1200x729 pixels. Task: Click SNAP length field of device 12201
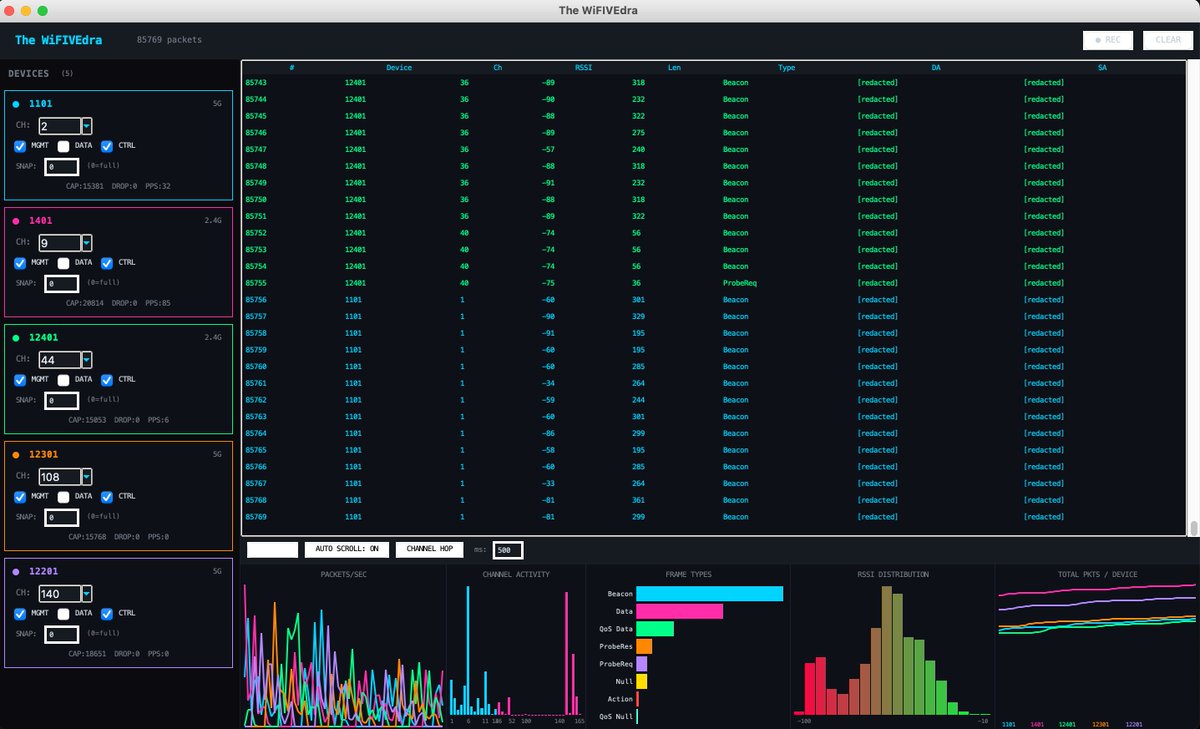(61, 635)
